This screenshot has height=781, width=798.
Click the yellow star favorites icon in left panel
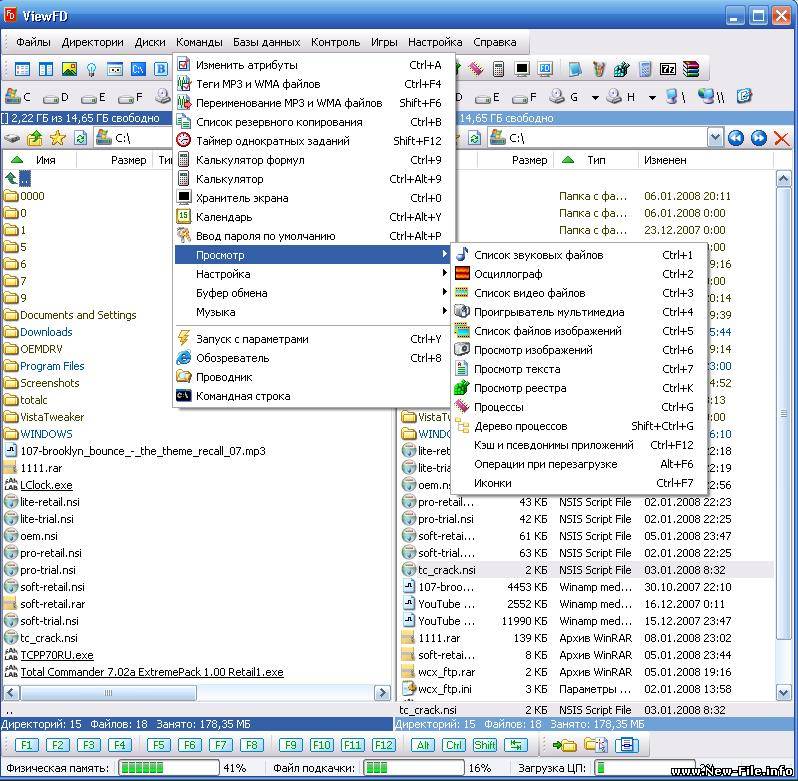click(x=58, y=138)
